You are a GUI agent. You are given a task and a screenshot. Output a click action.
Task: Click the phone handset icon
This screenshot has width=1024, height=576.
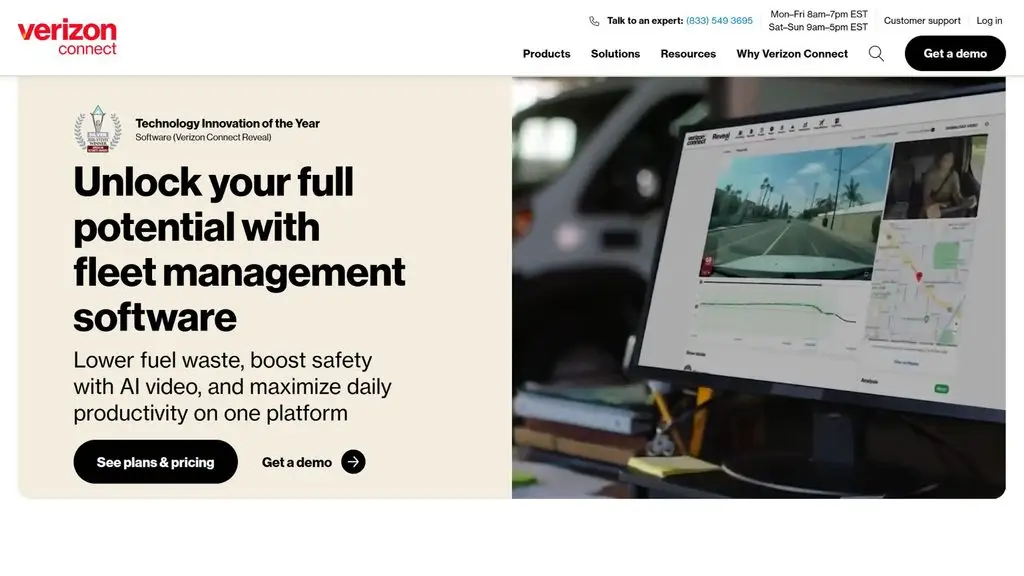point(594,21)
